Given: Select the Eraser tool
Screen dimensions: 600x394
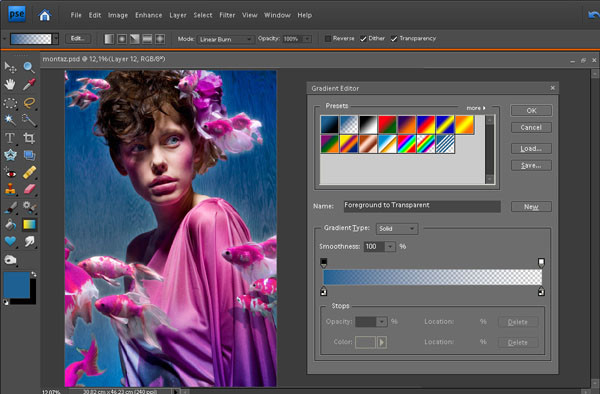Looking at the screenshot, I should (x=29, y=189).
